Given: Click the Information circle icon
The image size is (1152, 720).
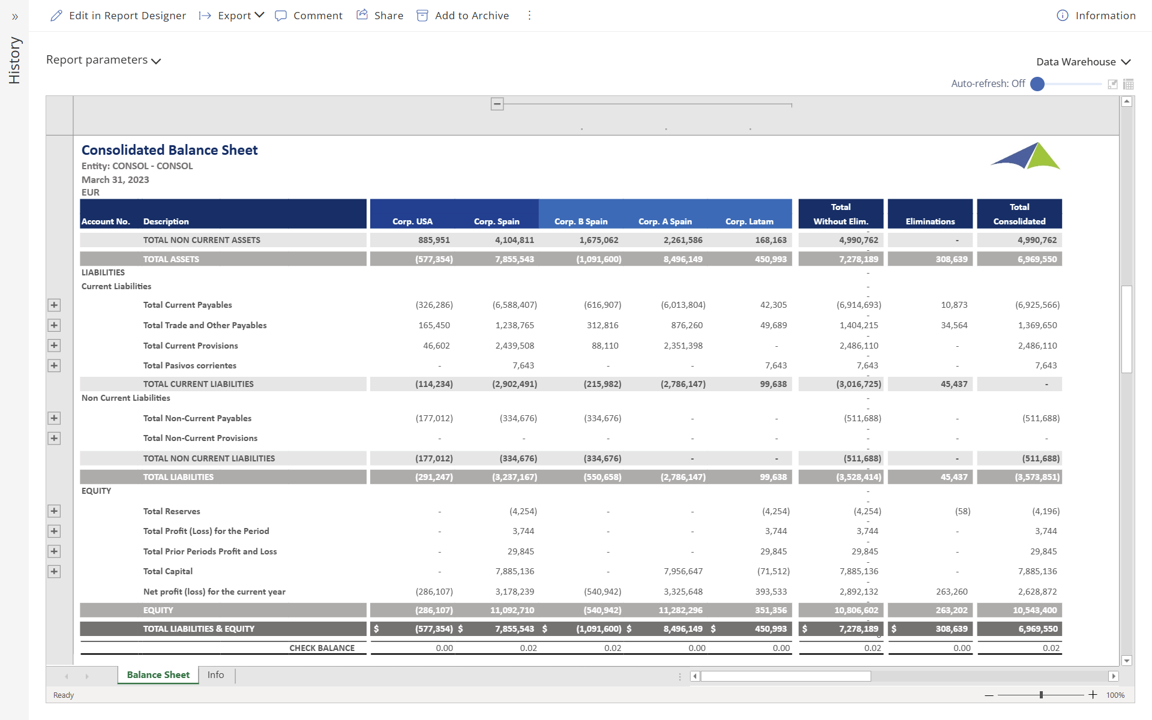Looking at the screenshot, I should [x=1062, y=16].
